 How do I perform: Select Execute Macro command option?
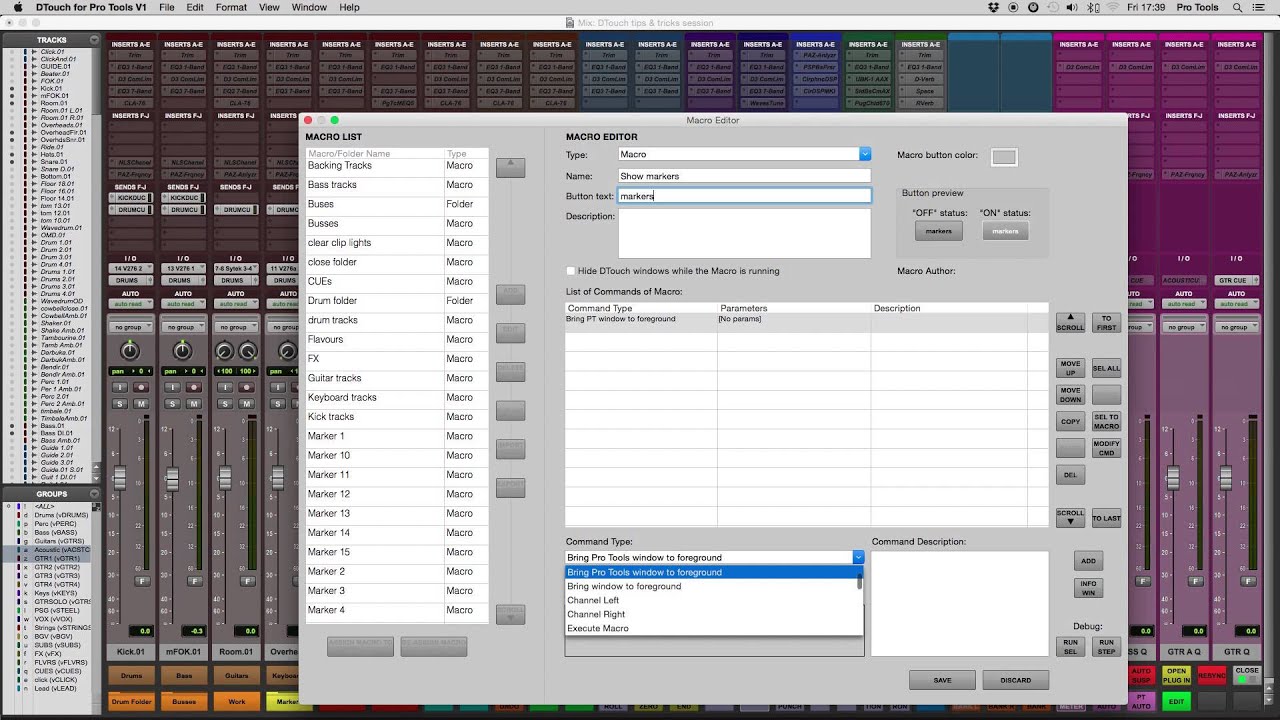[x=713, y=628]
